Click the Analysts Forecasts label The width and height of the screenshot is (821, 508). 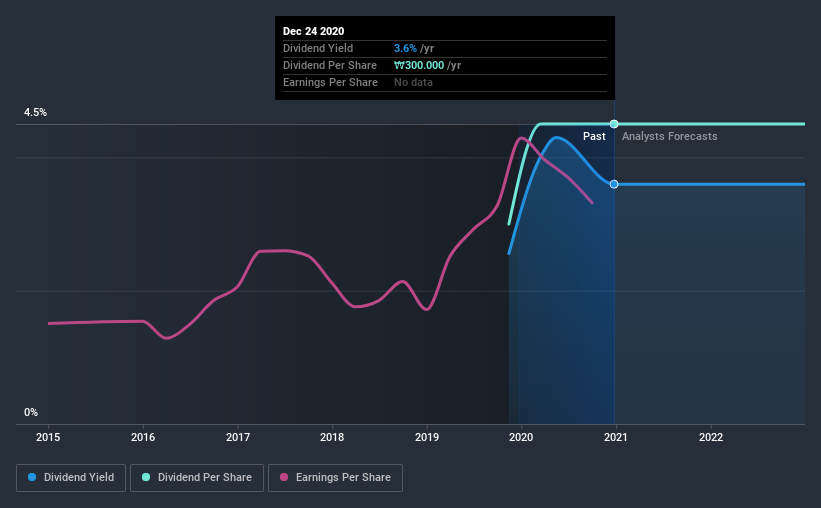[x=670, y=136]
